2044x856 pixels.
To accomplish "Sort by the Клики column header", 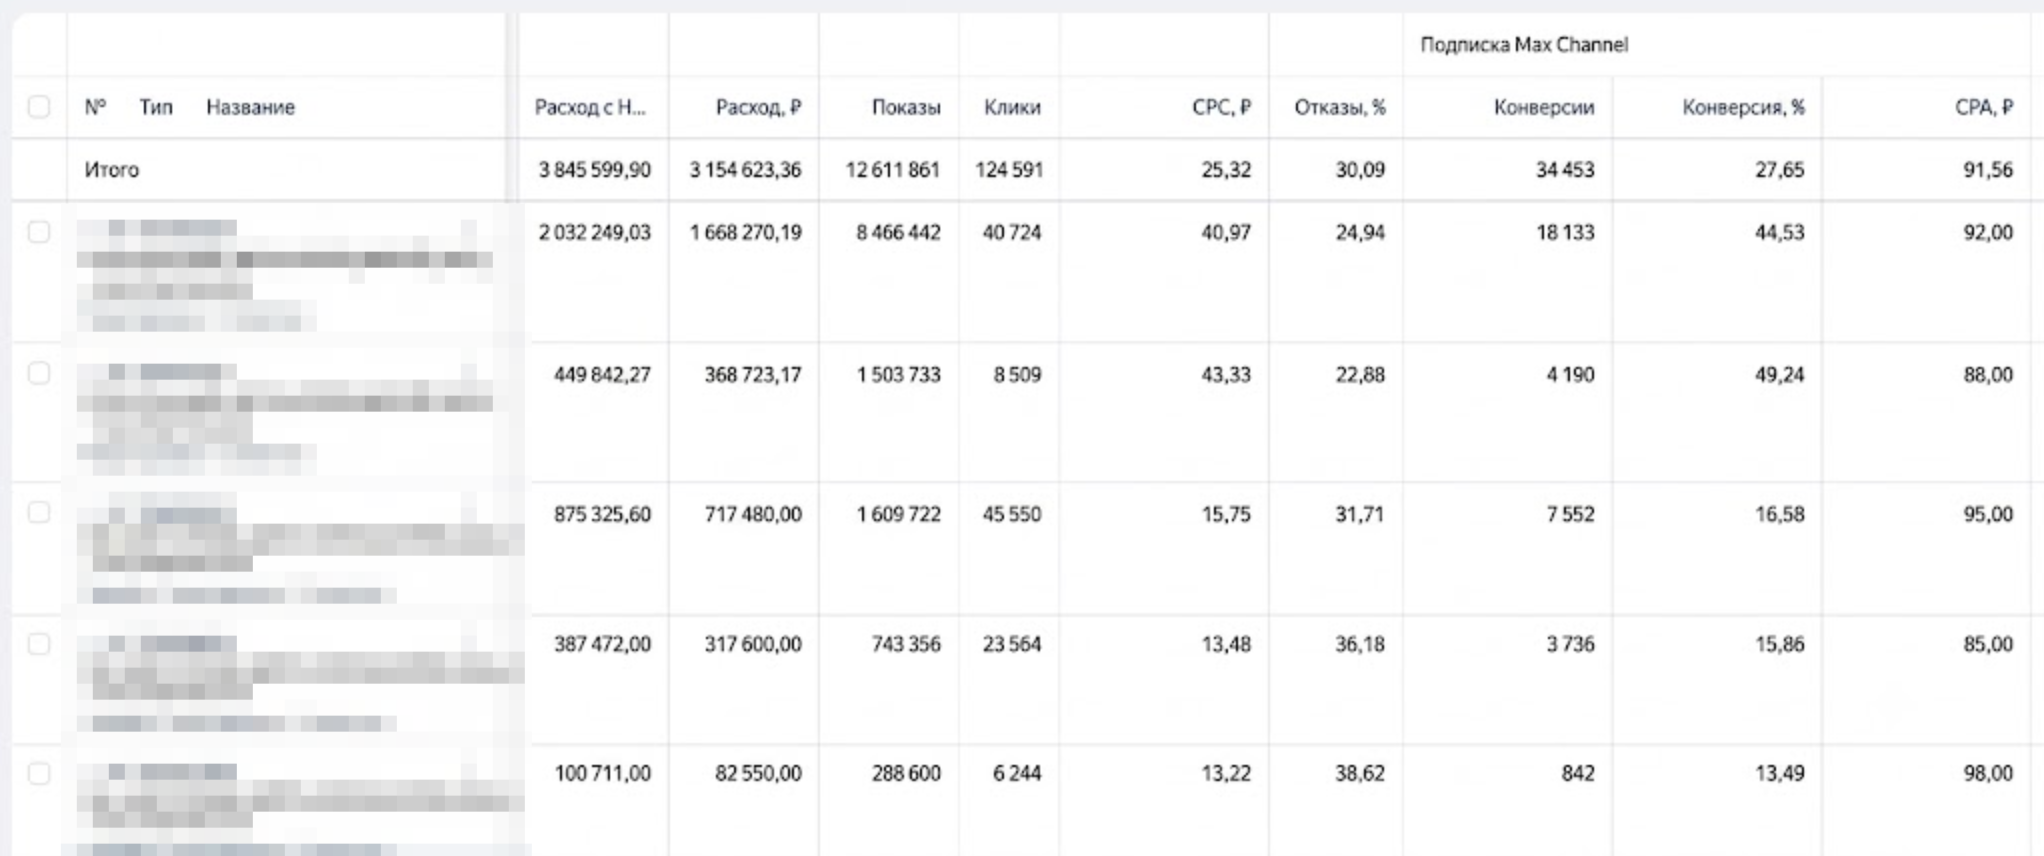I will (1012, 107).
